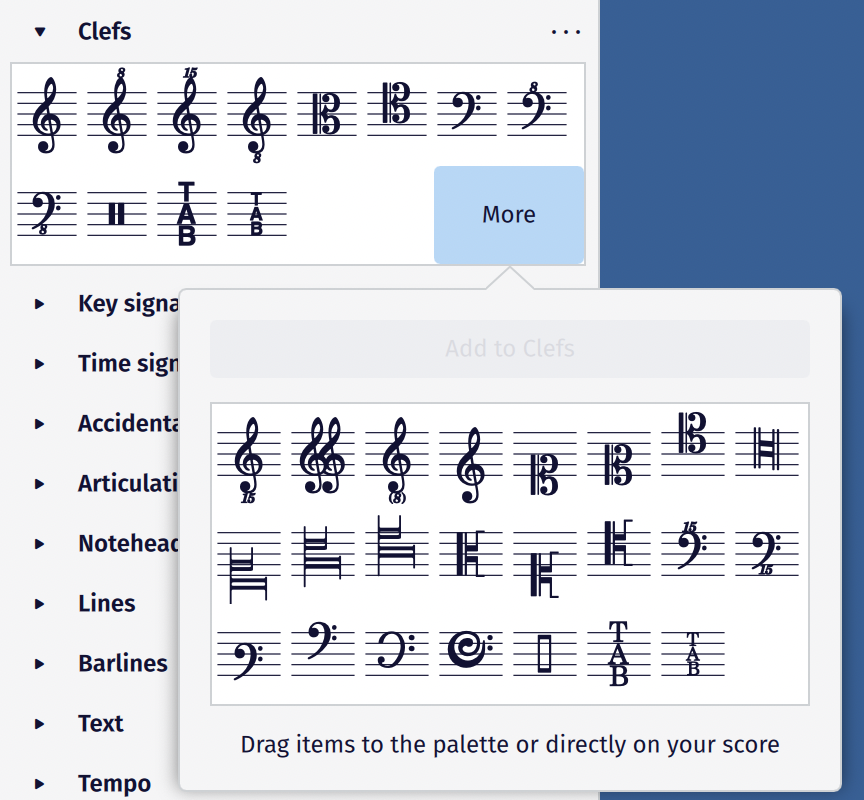The image size is (864, 800).
Task: Select the standard treble clef in the Clefs palette
Action: 43,110
